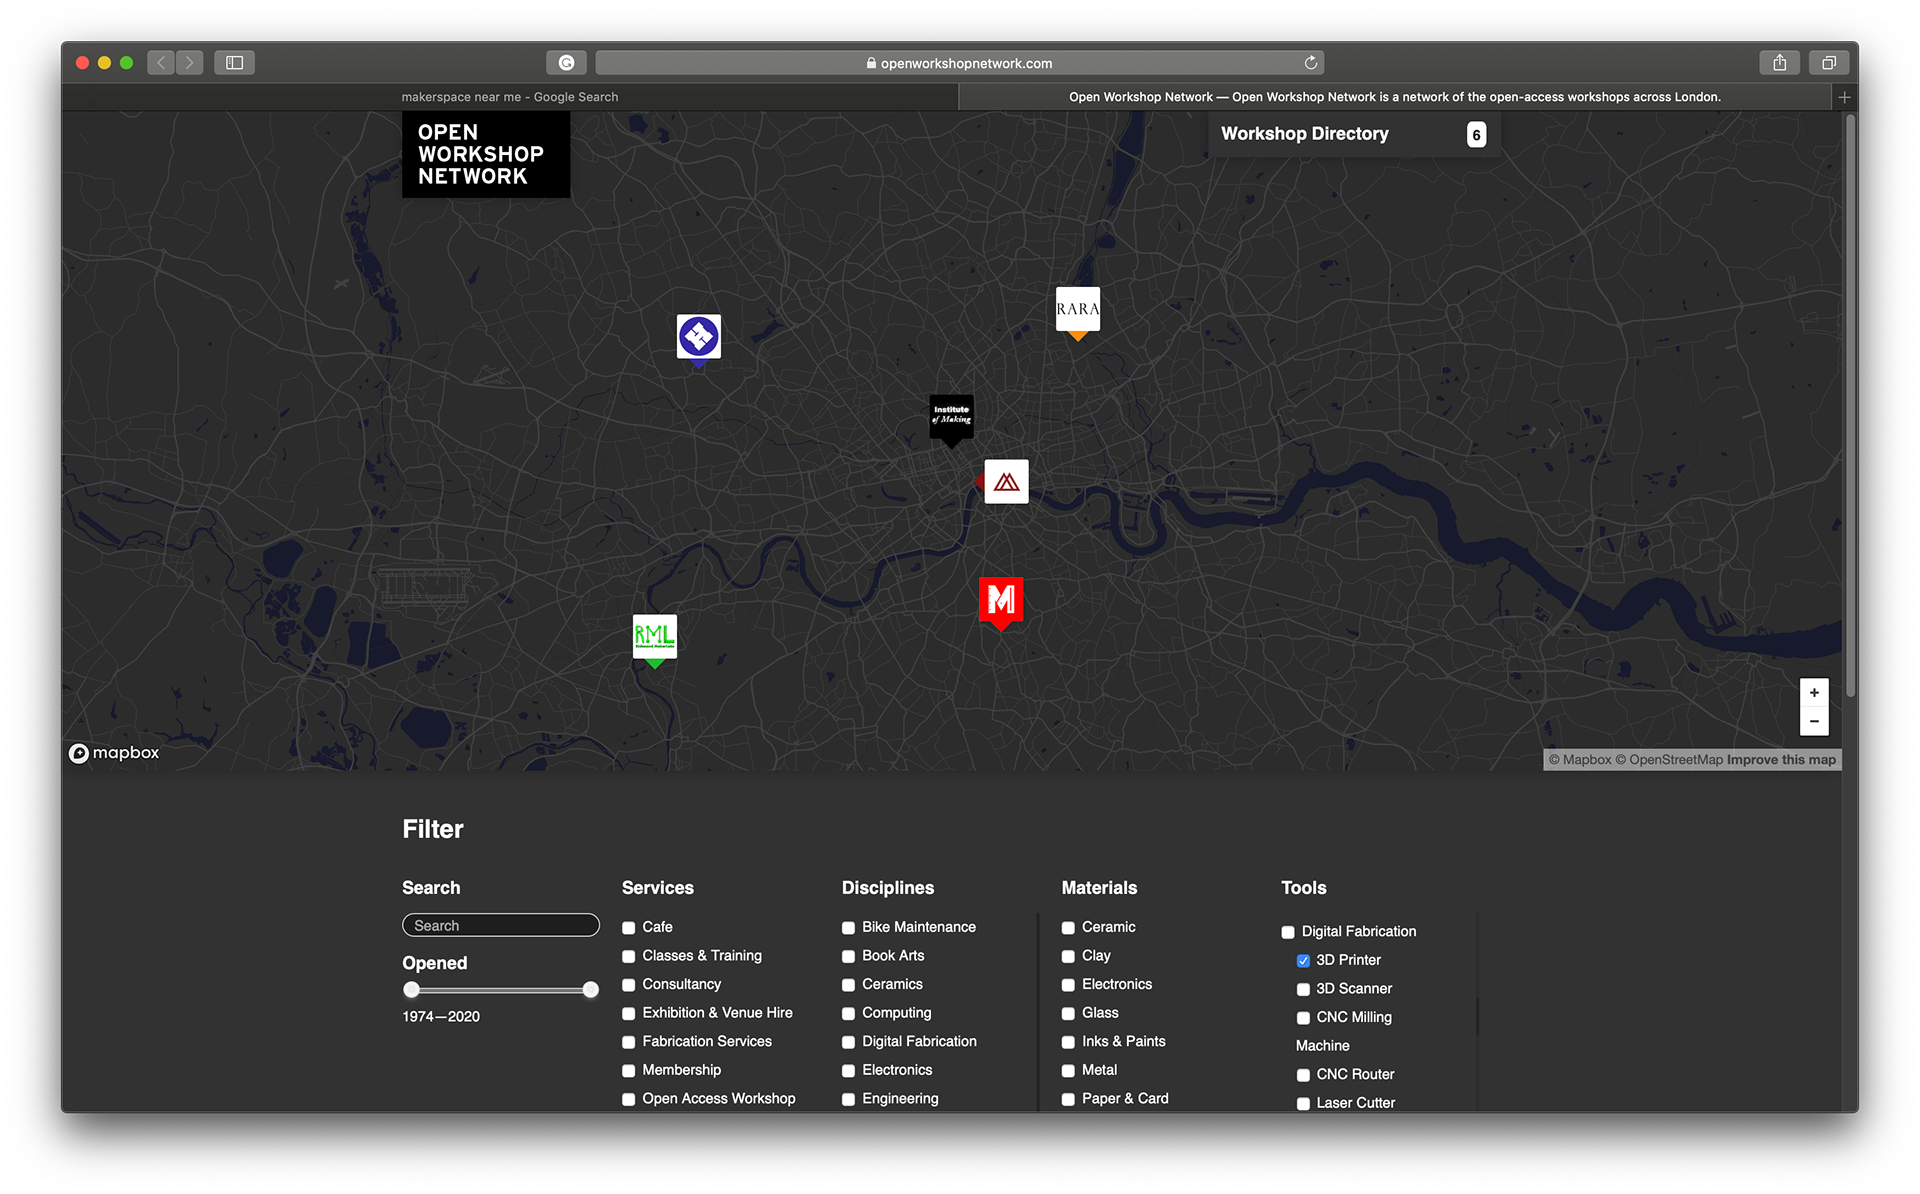Check the Book Arts discipline
Viewport: 1920px width, 1194px height.
[x=848, y=957]
